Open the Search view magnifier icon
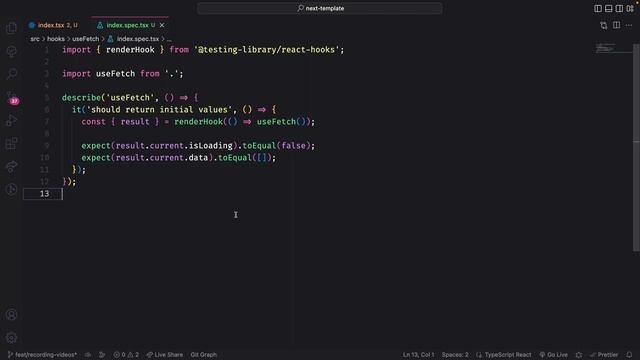Screen dimensions: 640x360 [x=11, y=74]
